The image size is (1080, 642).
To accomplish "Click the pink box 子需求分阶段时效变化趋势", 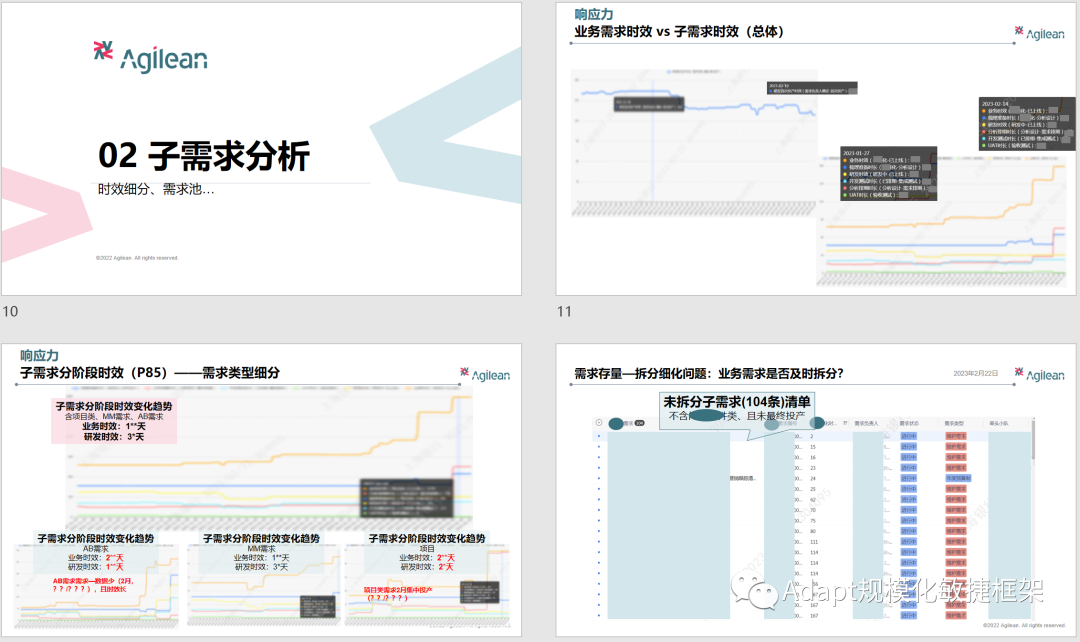I will coord(114,420).
